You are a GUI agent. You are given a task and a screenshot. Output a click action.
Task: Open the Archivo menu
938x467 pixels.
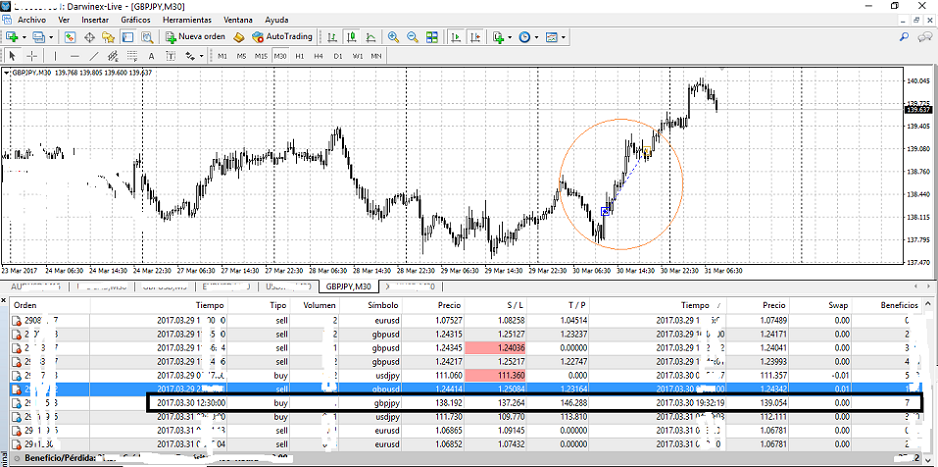(x=31, y=19)
